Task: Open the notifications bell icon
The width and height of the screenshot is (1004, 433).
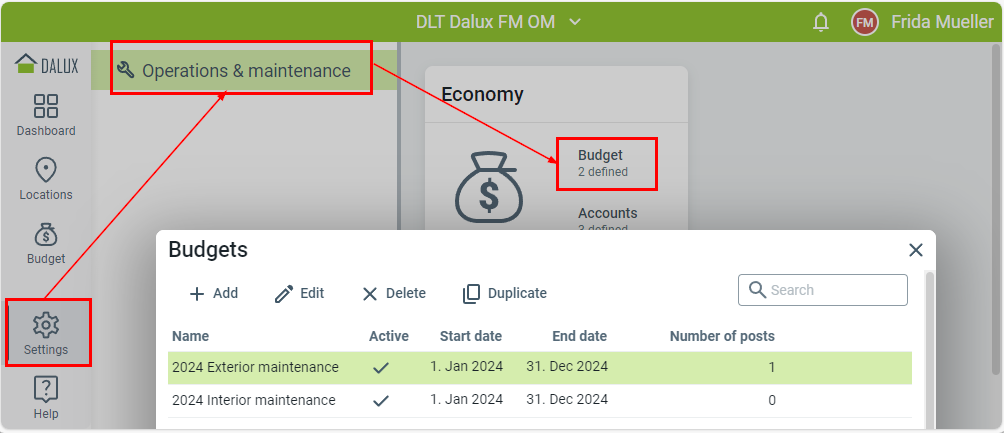Action: [x=821, y=22]
